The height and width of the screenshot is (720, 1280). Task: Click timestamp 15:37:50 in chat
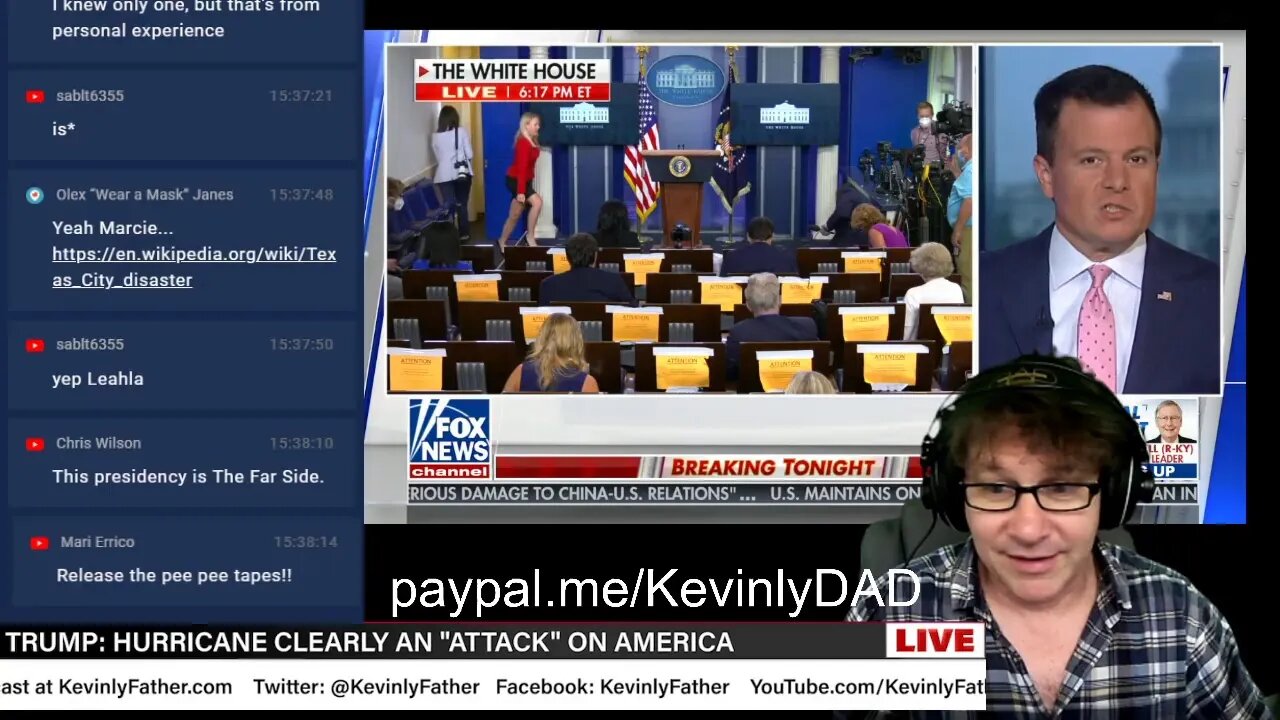301,344
